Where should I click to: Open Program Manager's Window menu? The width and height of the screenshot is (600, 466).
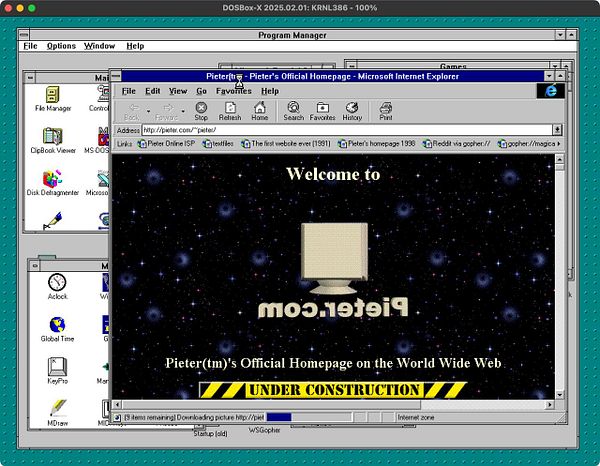click(99, 46)
